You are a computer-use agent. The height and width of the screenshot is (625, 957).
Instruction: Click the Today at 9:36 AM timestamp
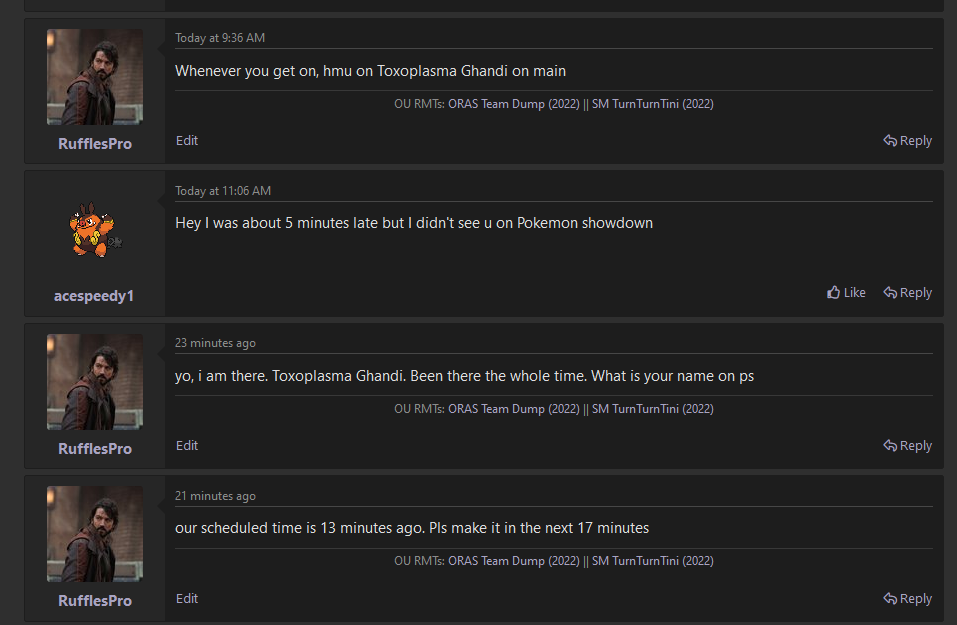point(220,38)
